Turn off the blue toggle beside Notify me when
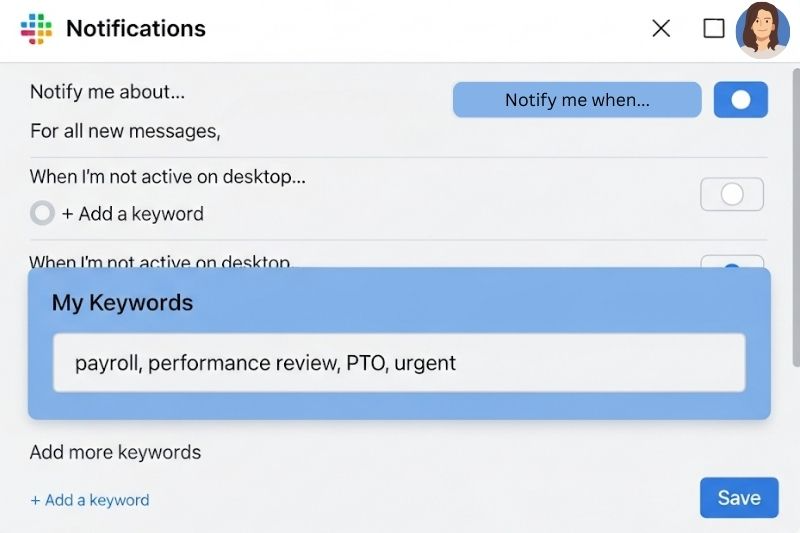The height and width of the screenshot is (533, 800). click(740, 99)
